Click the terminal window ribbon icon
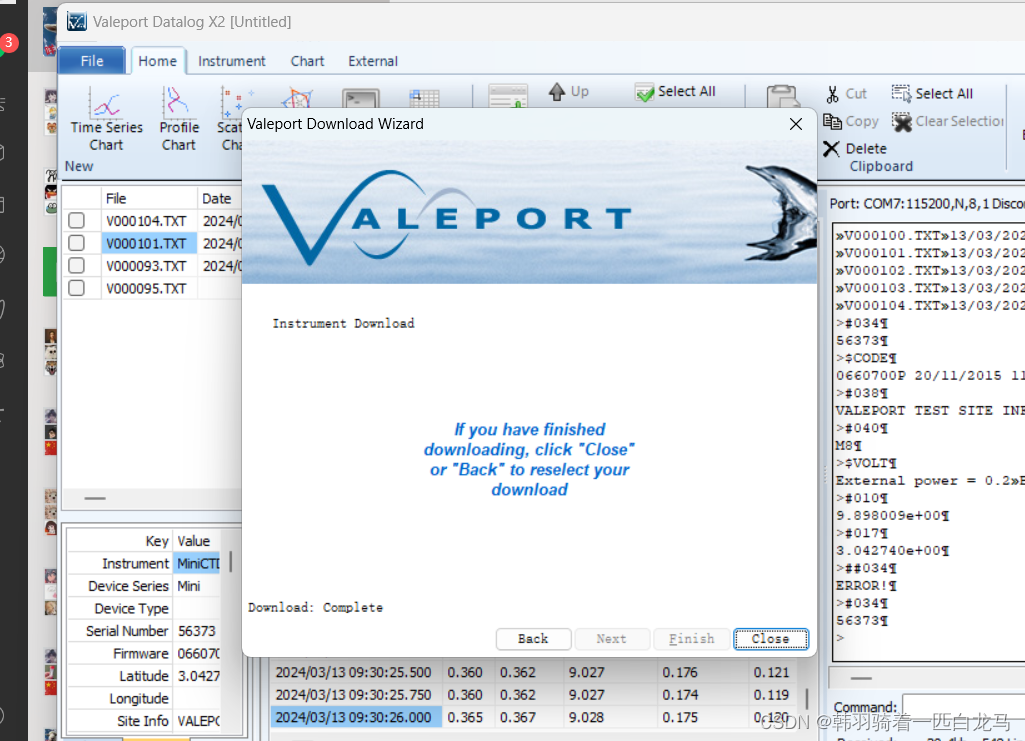Image resolution: width=1025 pixels, height=741 pixels. click(x=360, y=99)
